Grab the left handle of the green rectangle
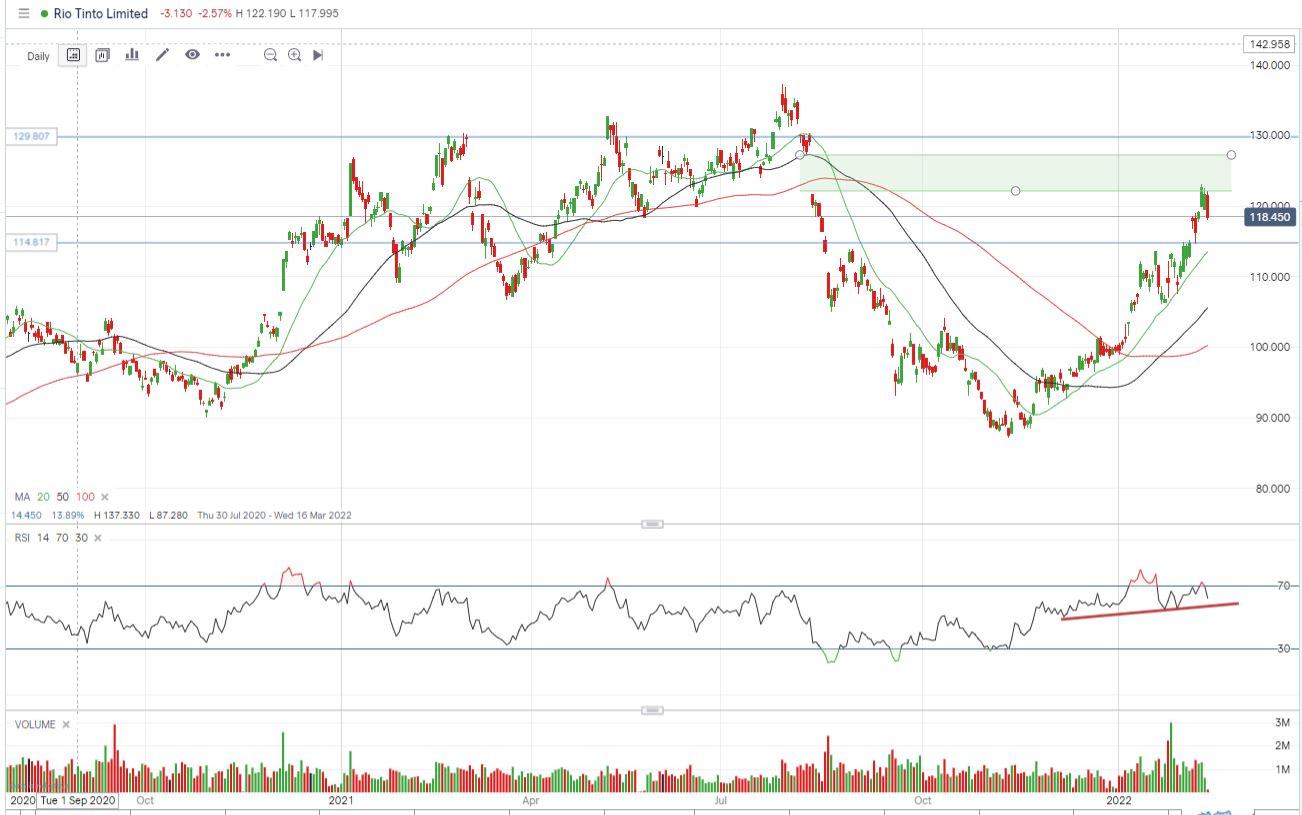 point(799,155)
